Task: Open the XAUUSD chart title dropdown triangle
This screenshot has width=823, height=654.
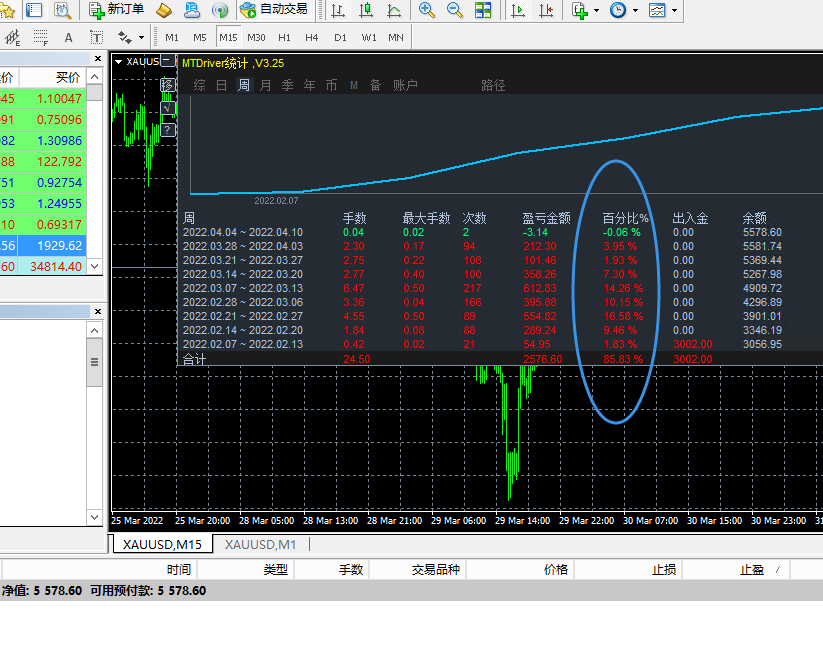Action: point(119,62)
